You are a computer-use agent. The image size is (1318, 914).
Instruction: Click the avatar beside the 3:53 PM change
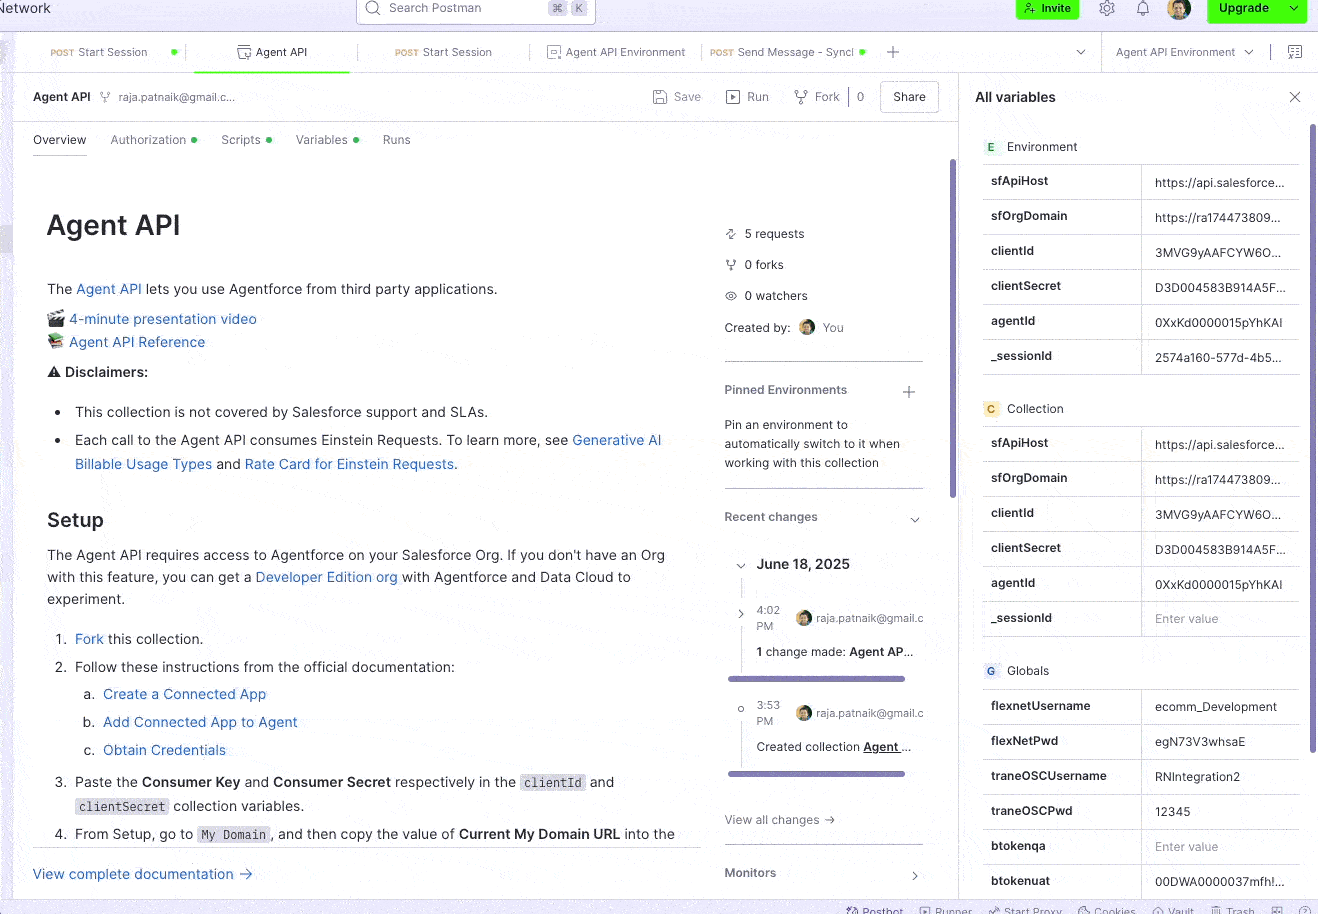[x=804, y=713]
